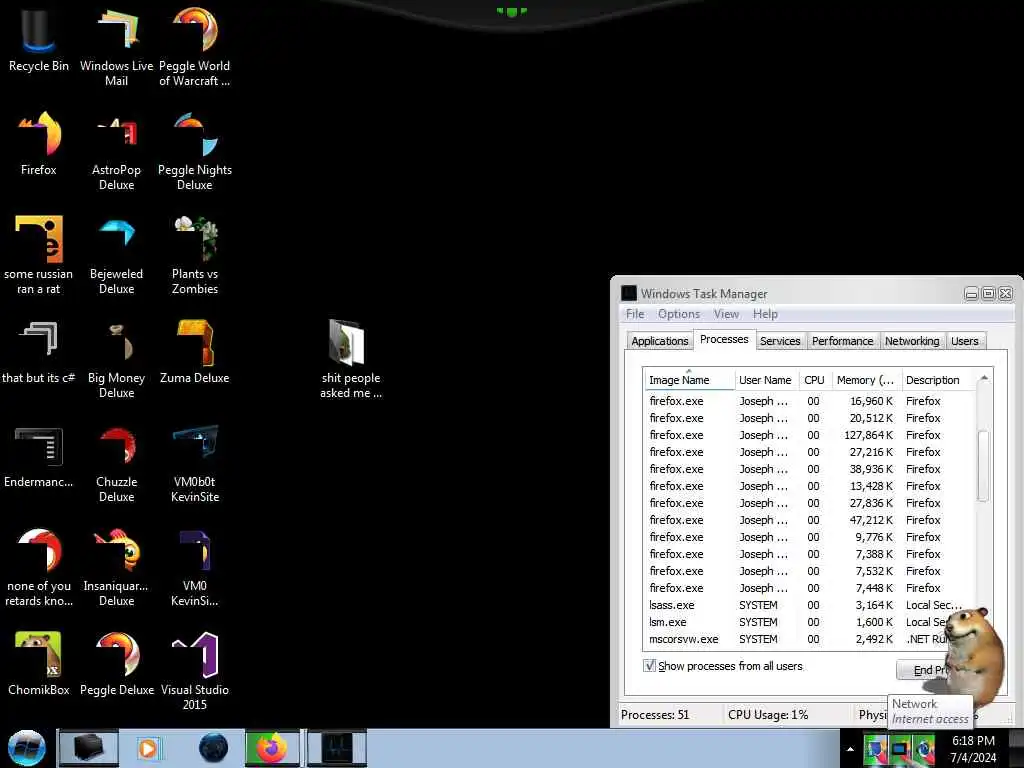Select firefox.exe row using 9,776 K
Viewport: 1024px width, 768px height.
point(810,537)
